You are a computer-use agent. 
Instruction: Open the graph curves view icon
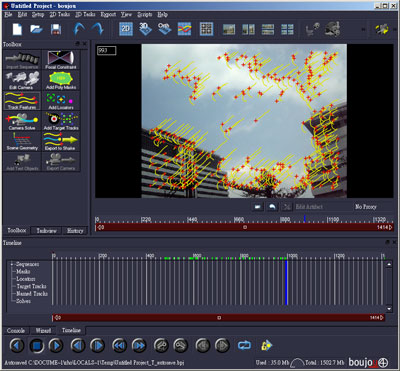point(184,29)
